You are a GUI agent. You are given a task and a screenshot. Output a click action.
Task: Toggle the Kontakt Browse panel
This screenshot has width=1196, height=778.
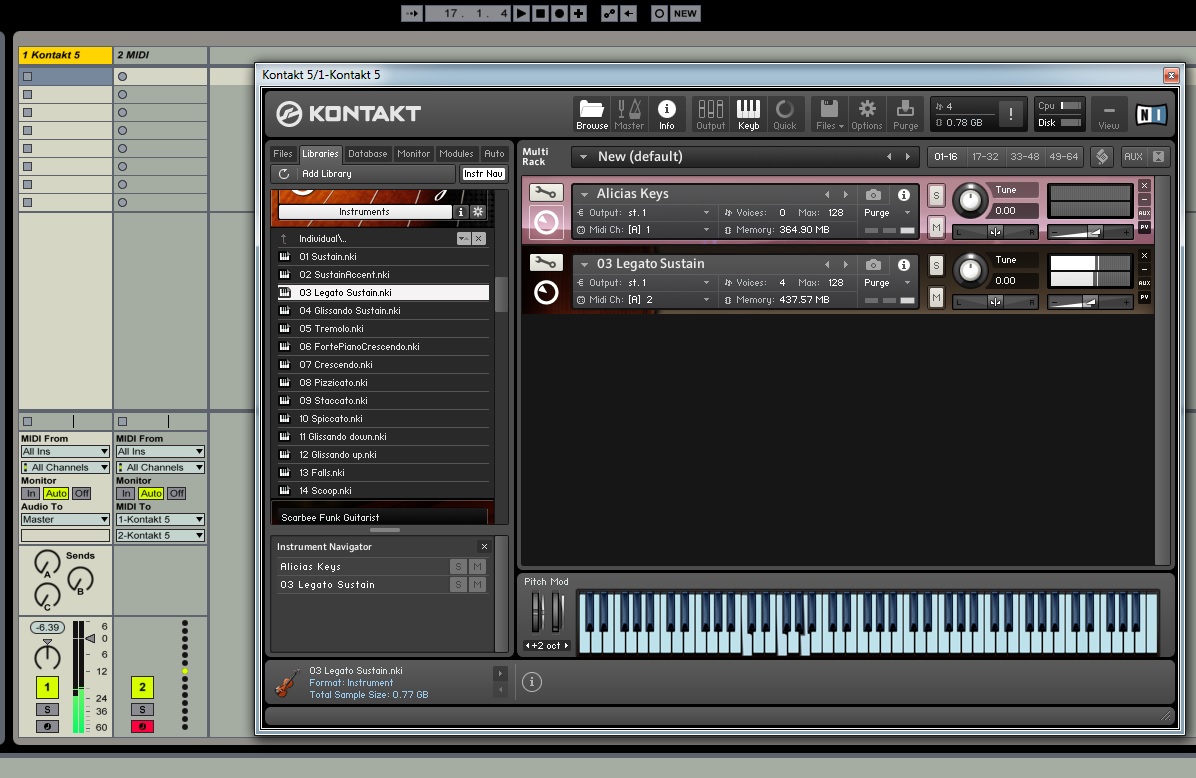point(592,114)
